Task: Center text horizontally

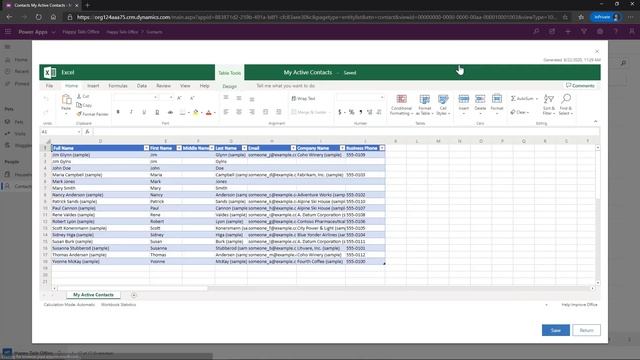Action: [x=239, y=112]
